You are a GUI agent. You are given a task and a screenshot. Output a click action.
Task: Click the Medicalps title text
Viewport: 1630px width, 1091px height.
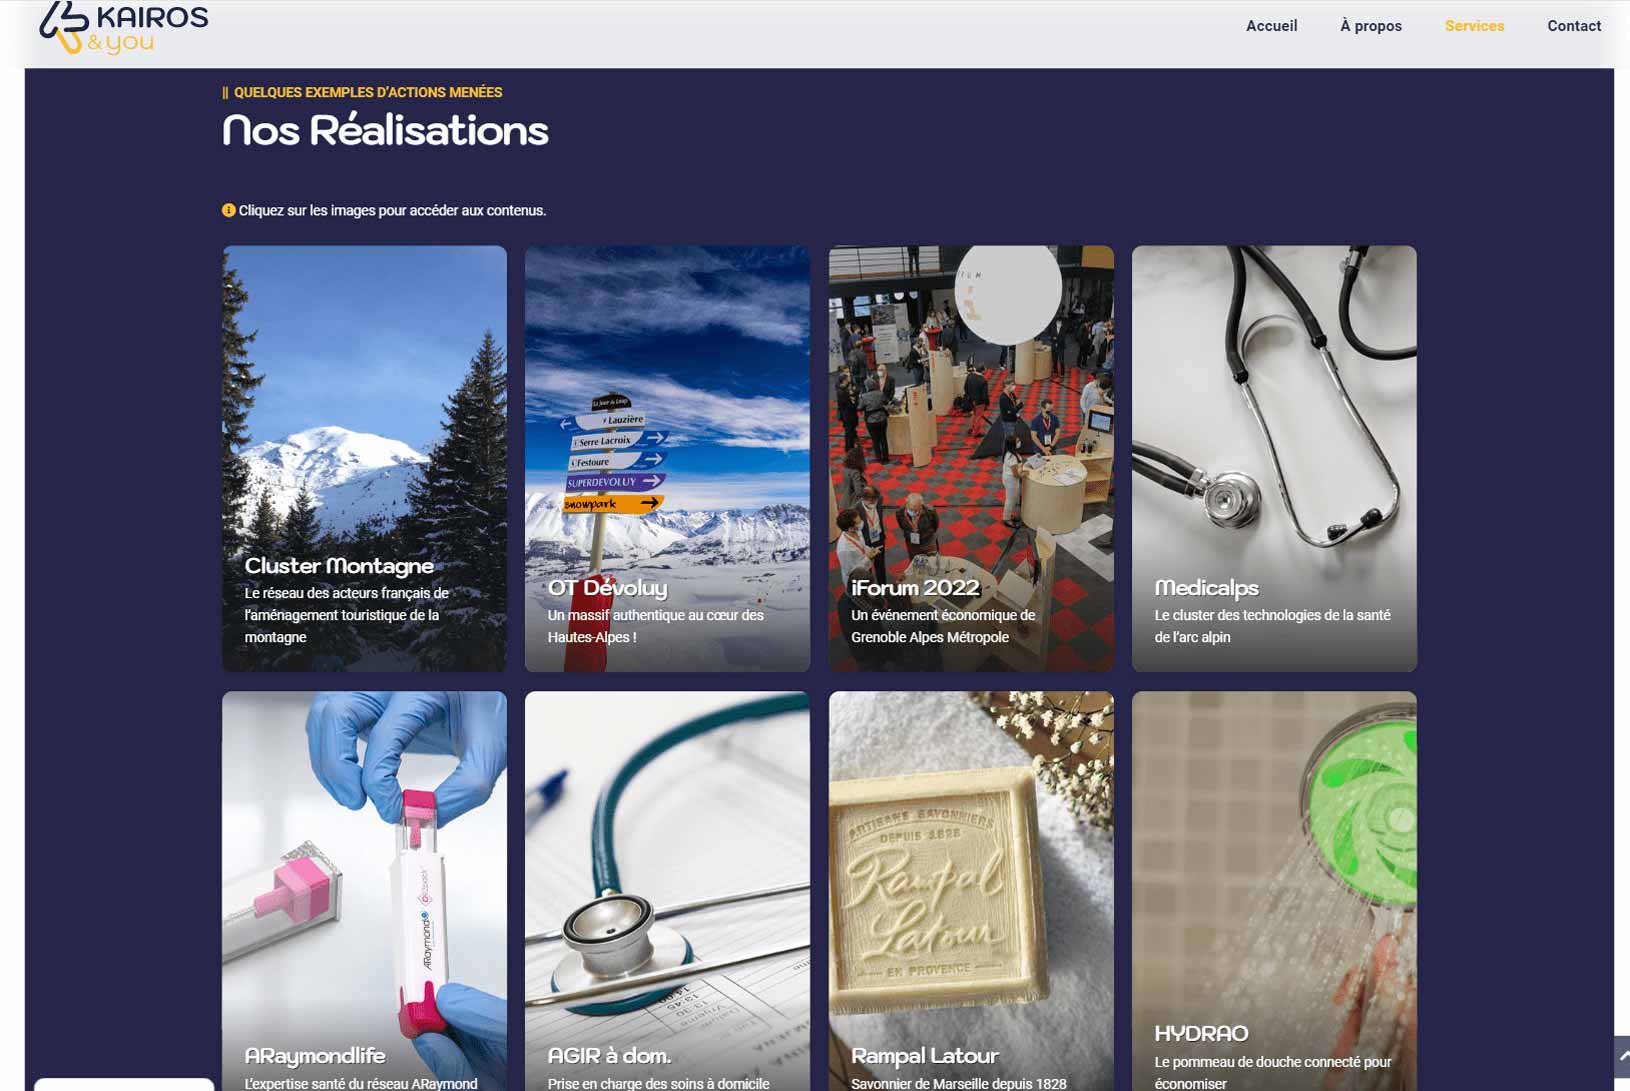1206,588
